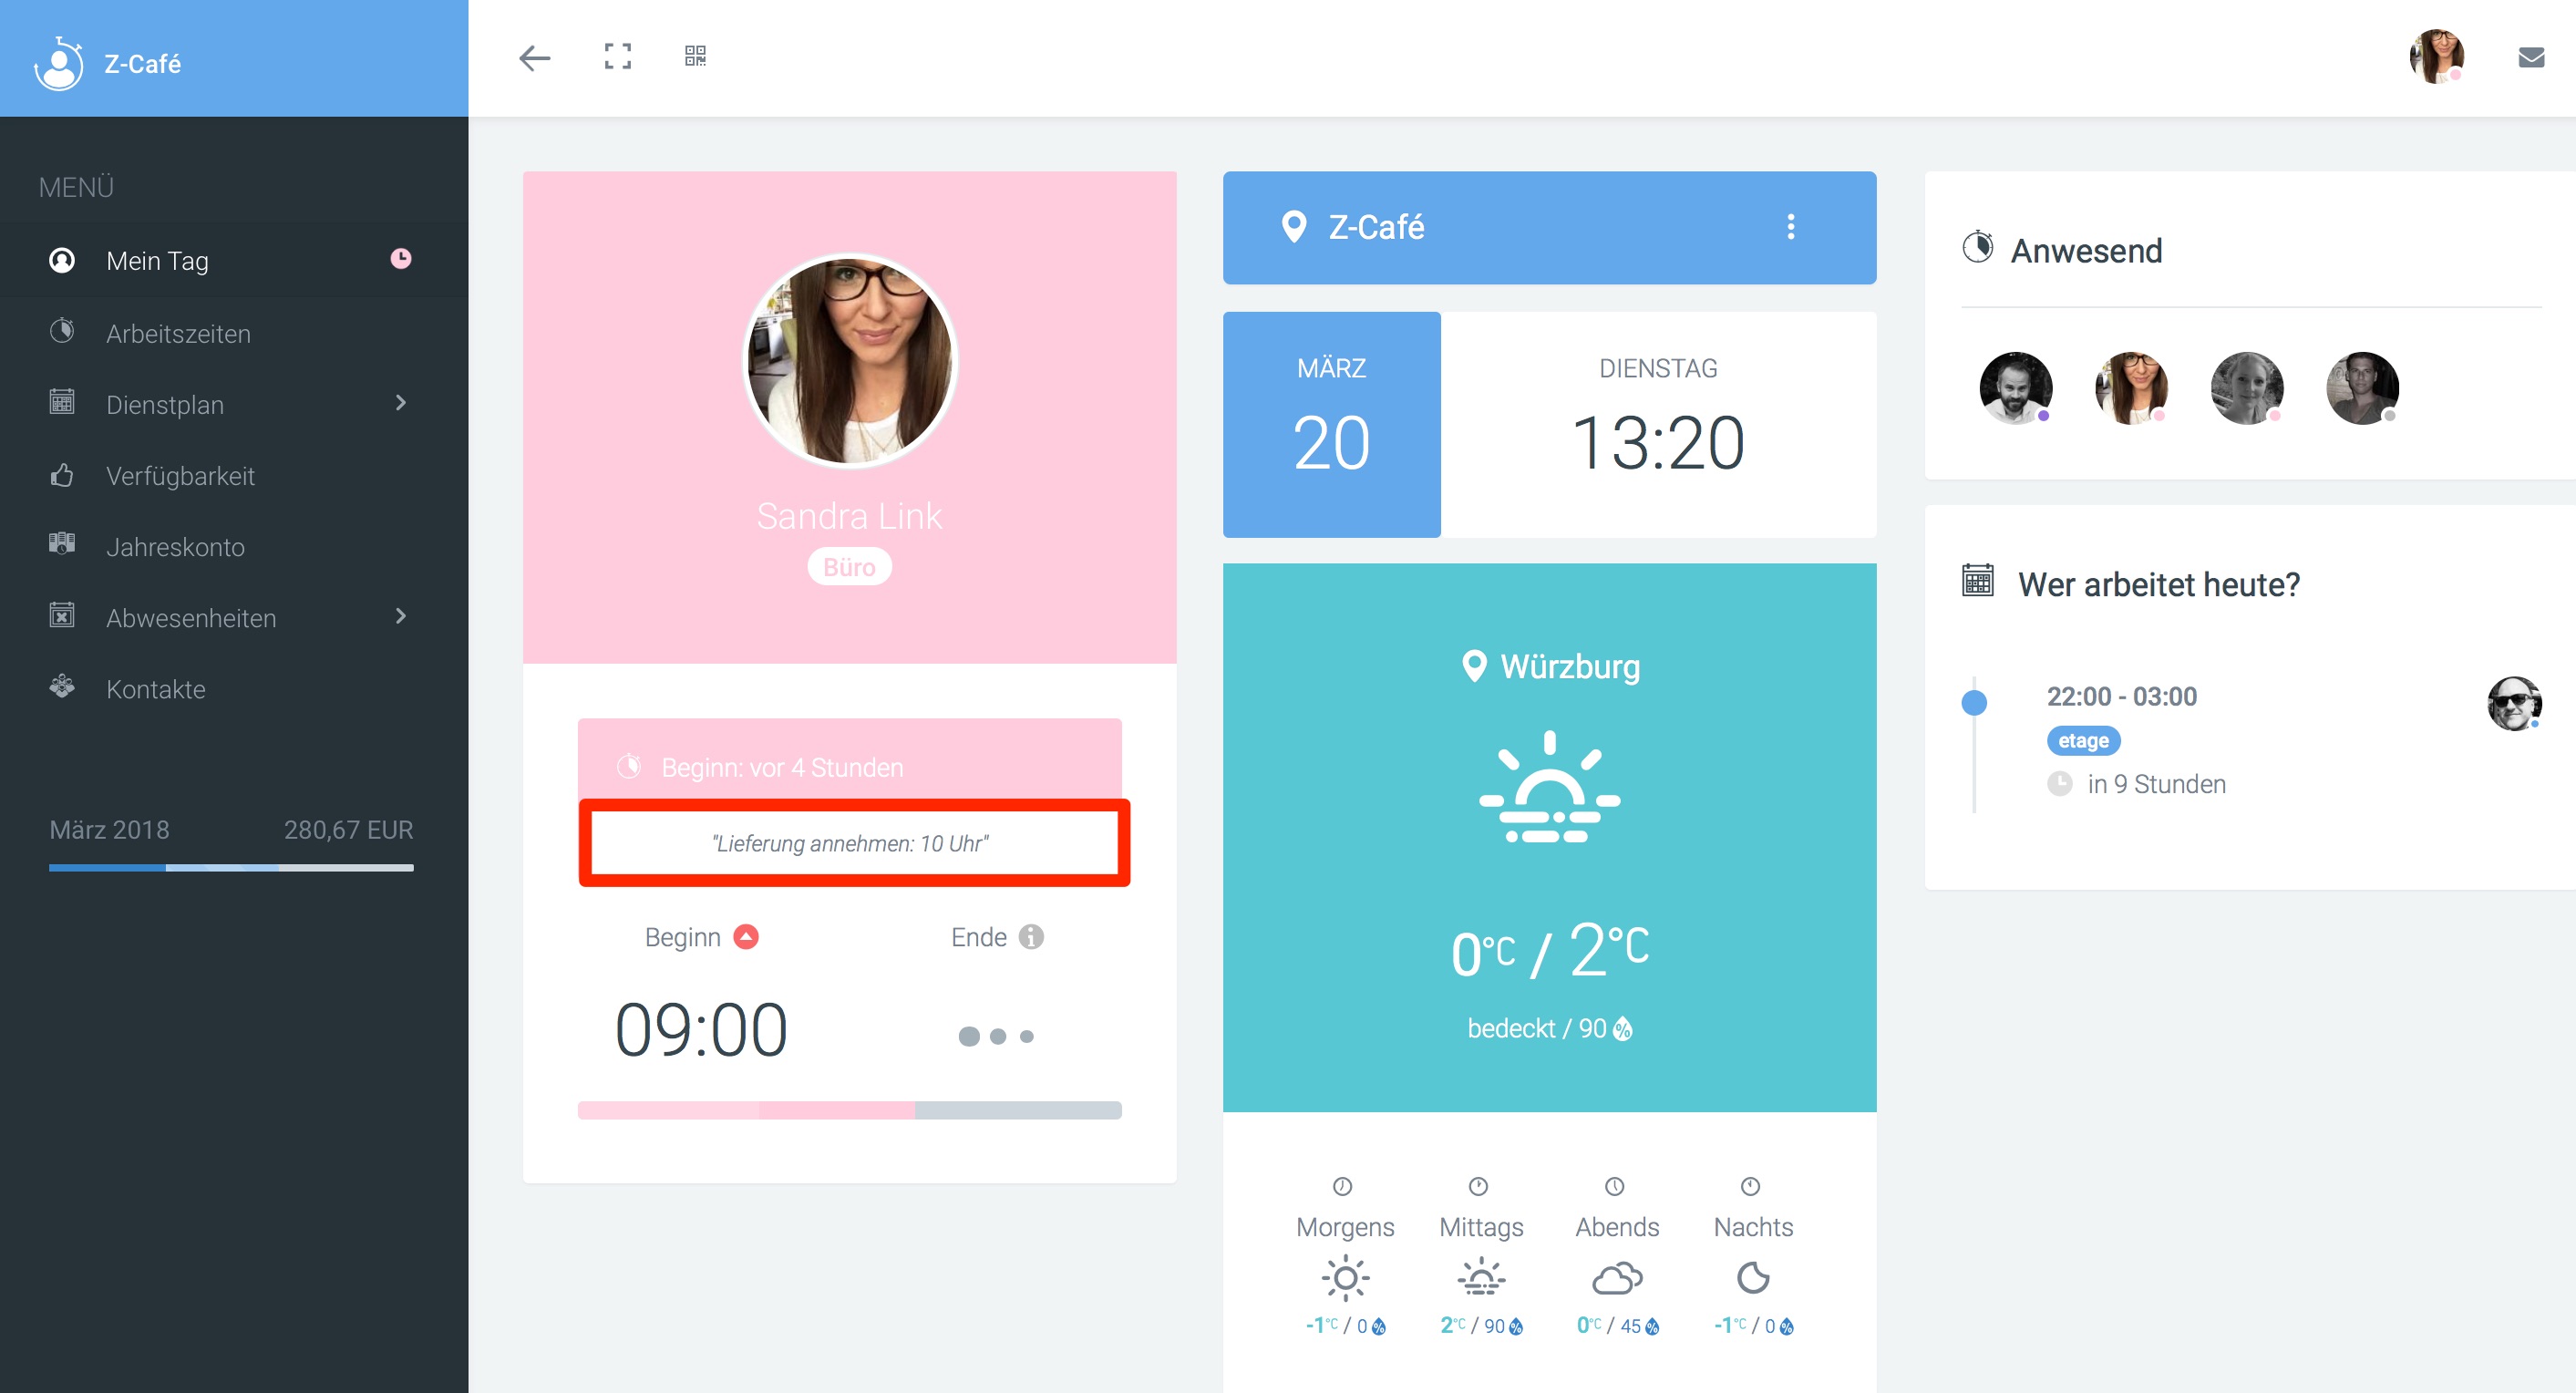Screen dimensions: 2576x1393
Task: Open Dienstplan menu item
Action: click(234, 404)
